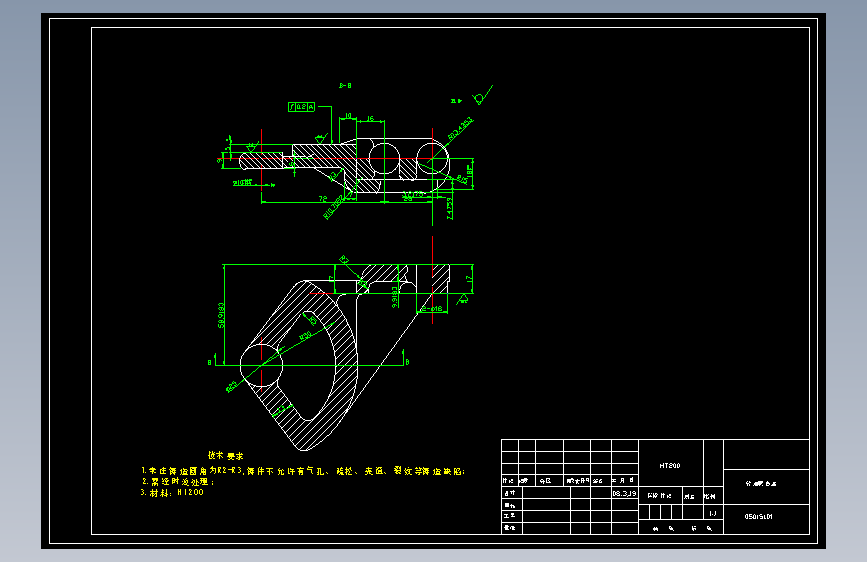
Task: Click the 16 dimension above the section view
Action: click(370, 118)
